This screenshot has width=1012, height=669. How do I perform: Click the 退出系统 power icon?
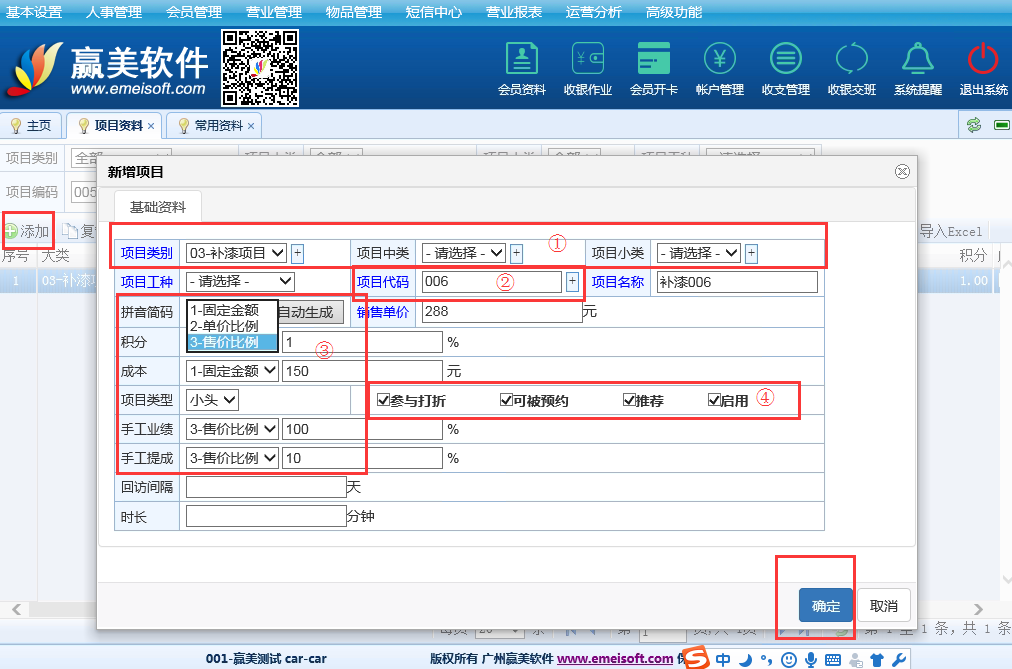tap(983, 60)
